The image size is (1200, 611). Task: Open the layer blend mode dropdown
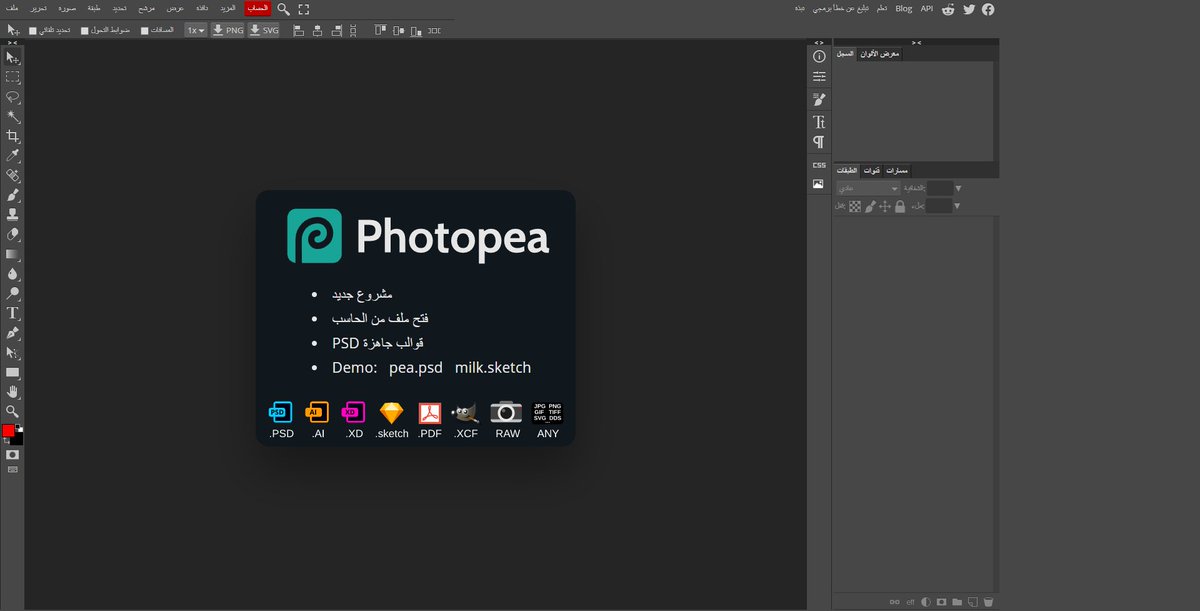click(868, 188)
